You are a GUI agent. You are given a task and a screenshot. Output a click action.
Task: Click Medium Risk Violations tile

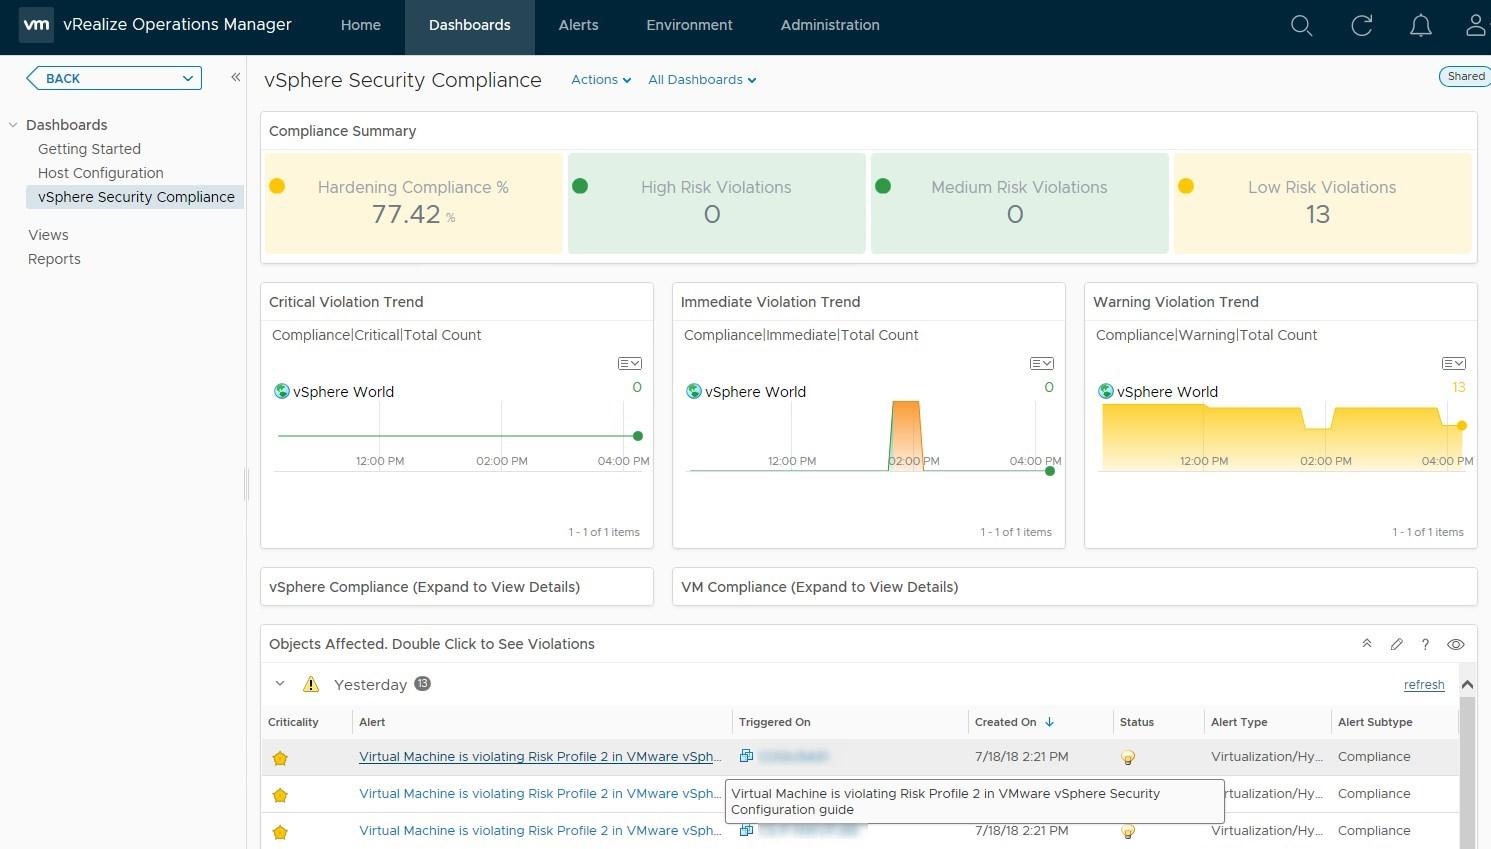pos(1019,203)
